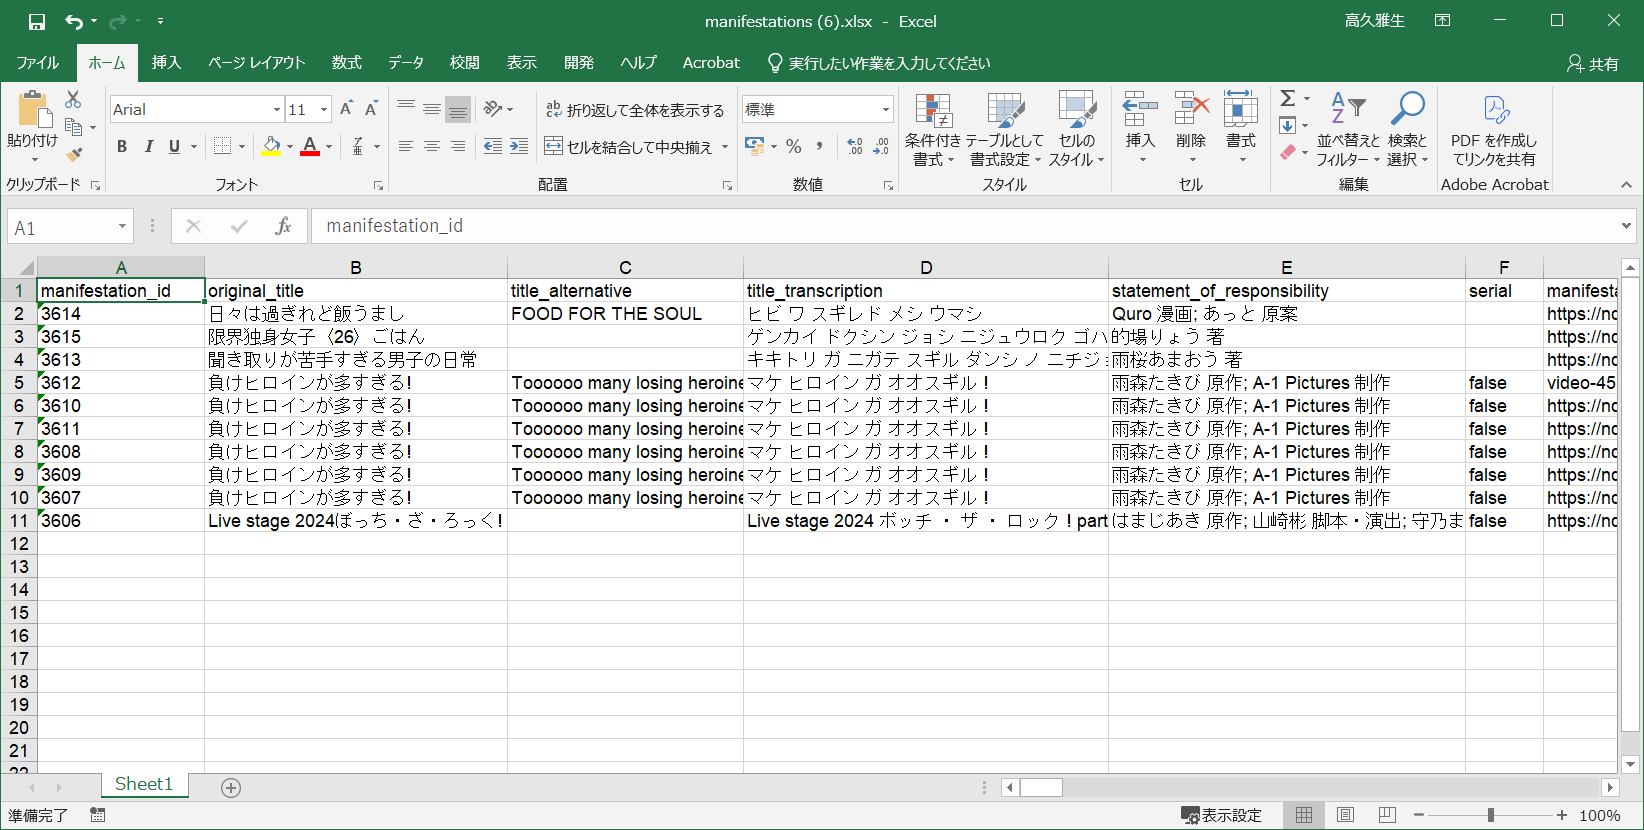The height and width of the screenshot is (830, 1644).
Task: Apply the Borders icon in the font group
Action: click(x=223, y=146)
